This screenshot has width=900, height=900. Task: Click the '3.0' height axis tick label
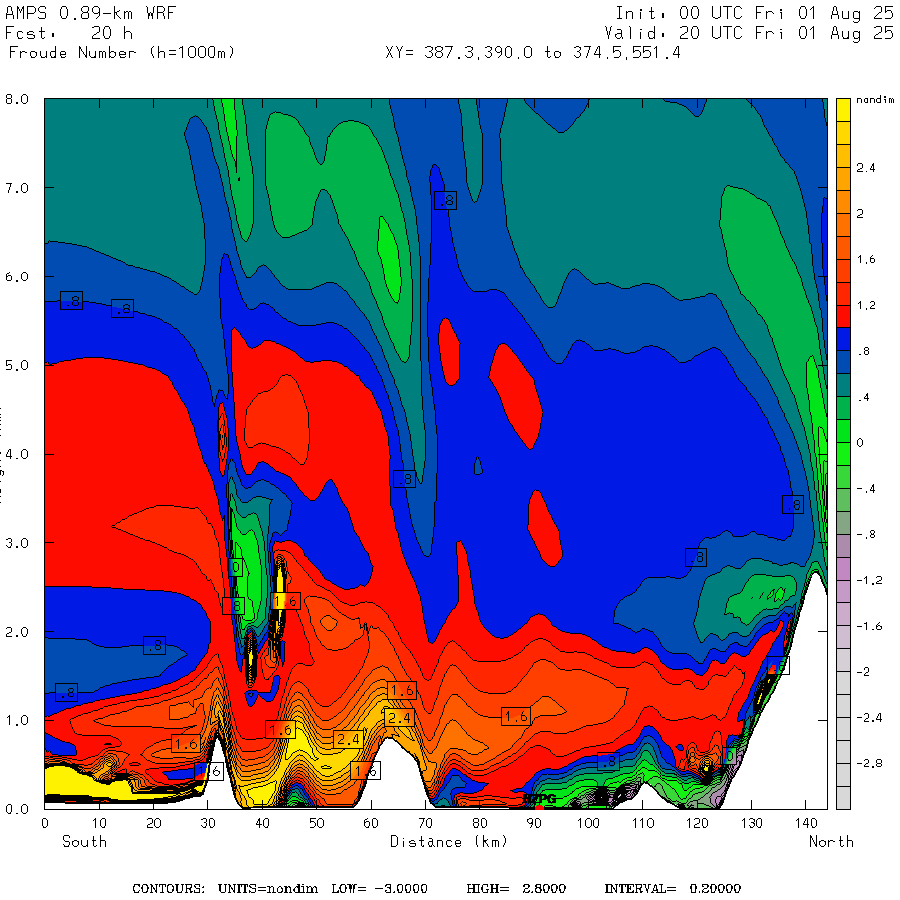(17, 543)
